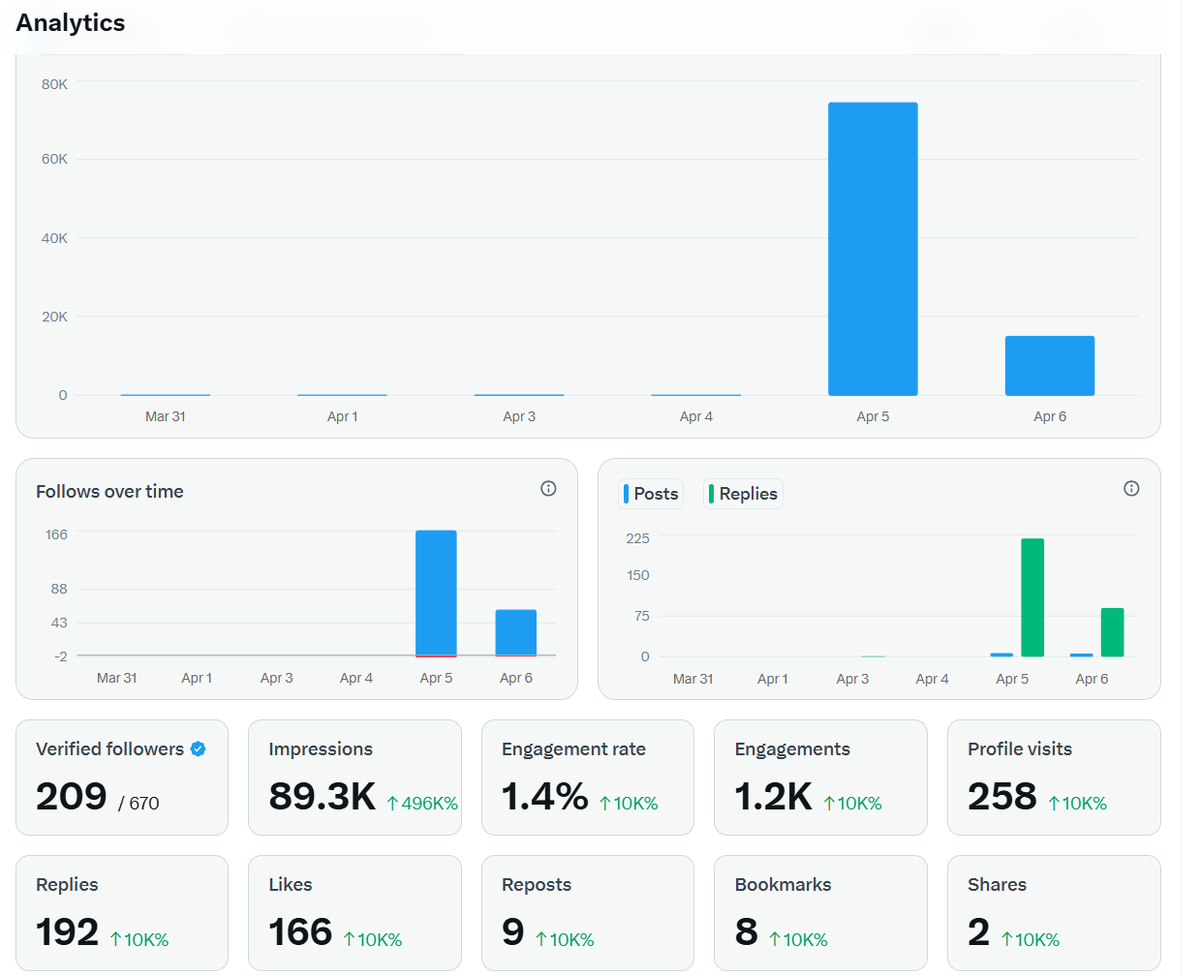Select the Verified followers card

click(x=122, y=778)
